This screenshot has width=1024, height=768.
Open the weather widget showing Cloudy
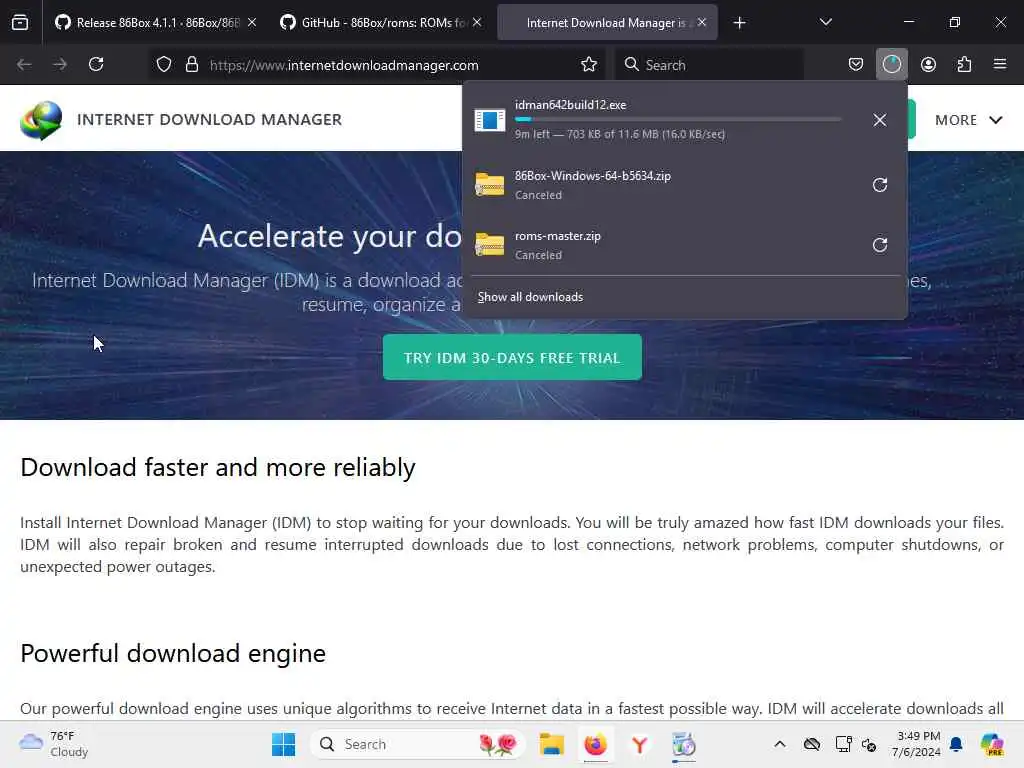click(54, 744)
